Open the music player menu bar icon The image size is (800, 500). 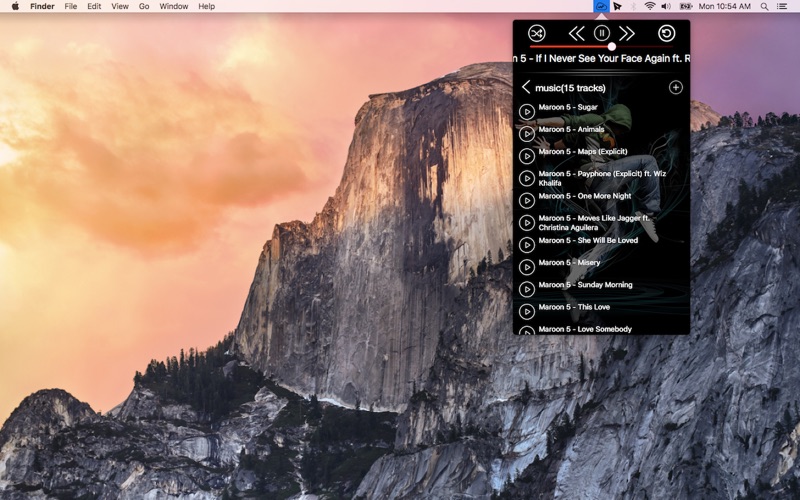click(x=602, y=6)
